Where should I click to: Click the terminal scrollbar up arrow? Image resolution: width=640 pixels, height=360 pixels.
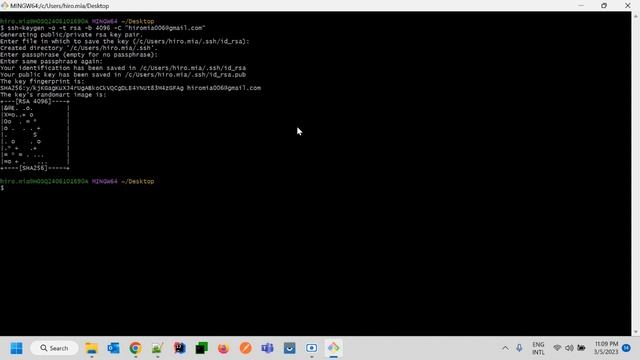[636, 16]
